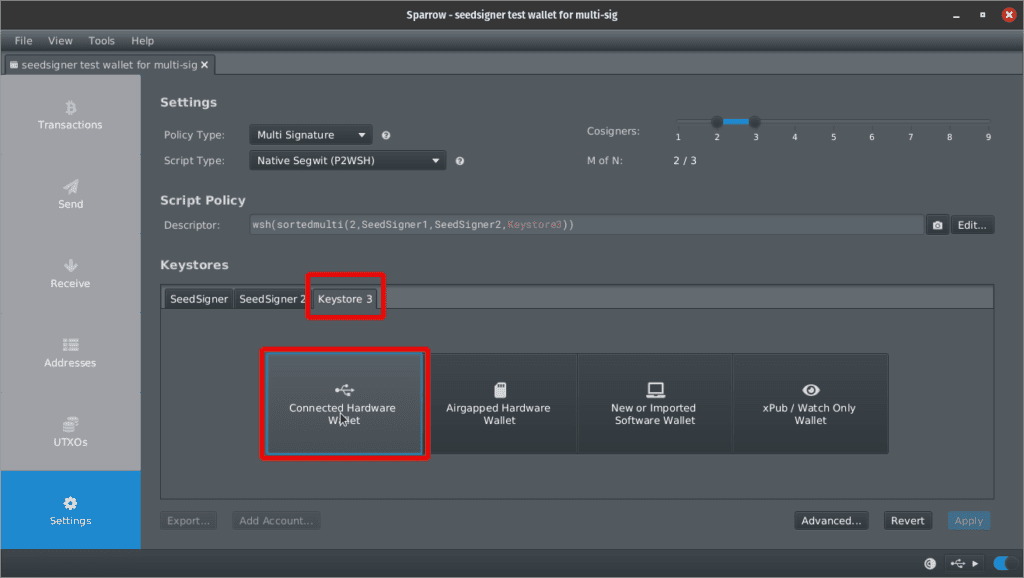This screenshot has height=578, width=1024.
Task: Apply the wallet settings
Action: click(968, 521)
